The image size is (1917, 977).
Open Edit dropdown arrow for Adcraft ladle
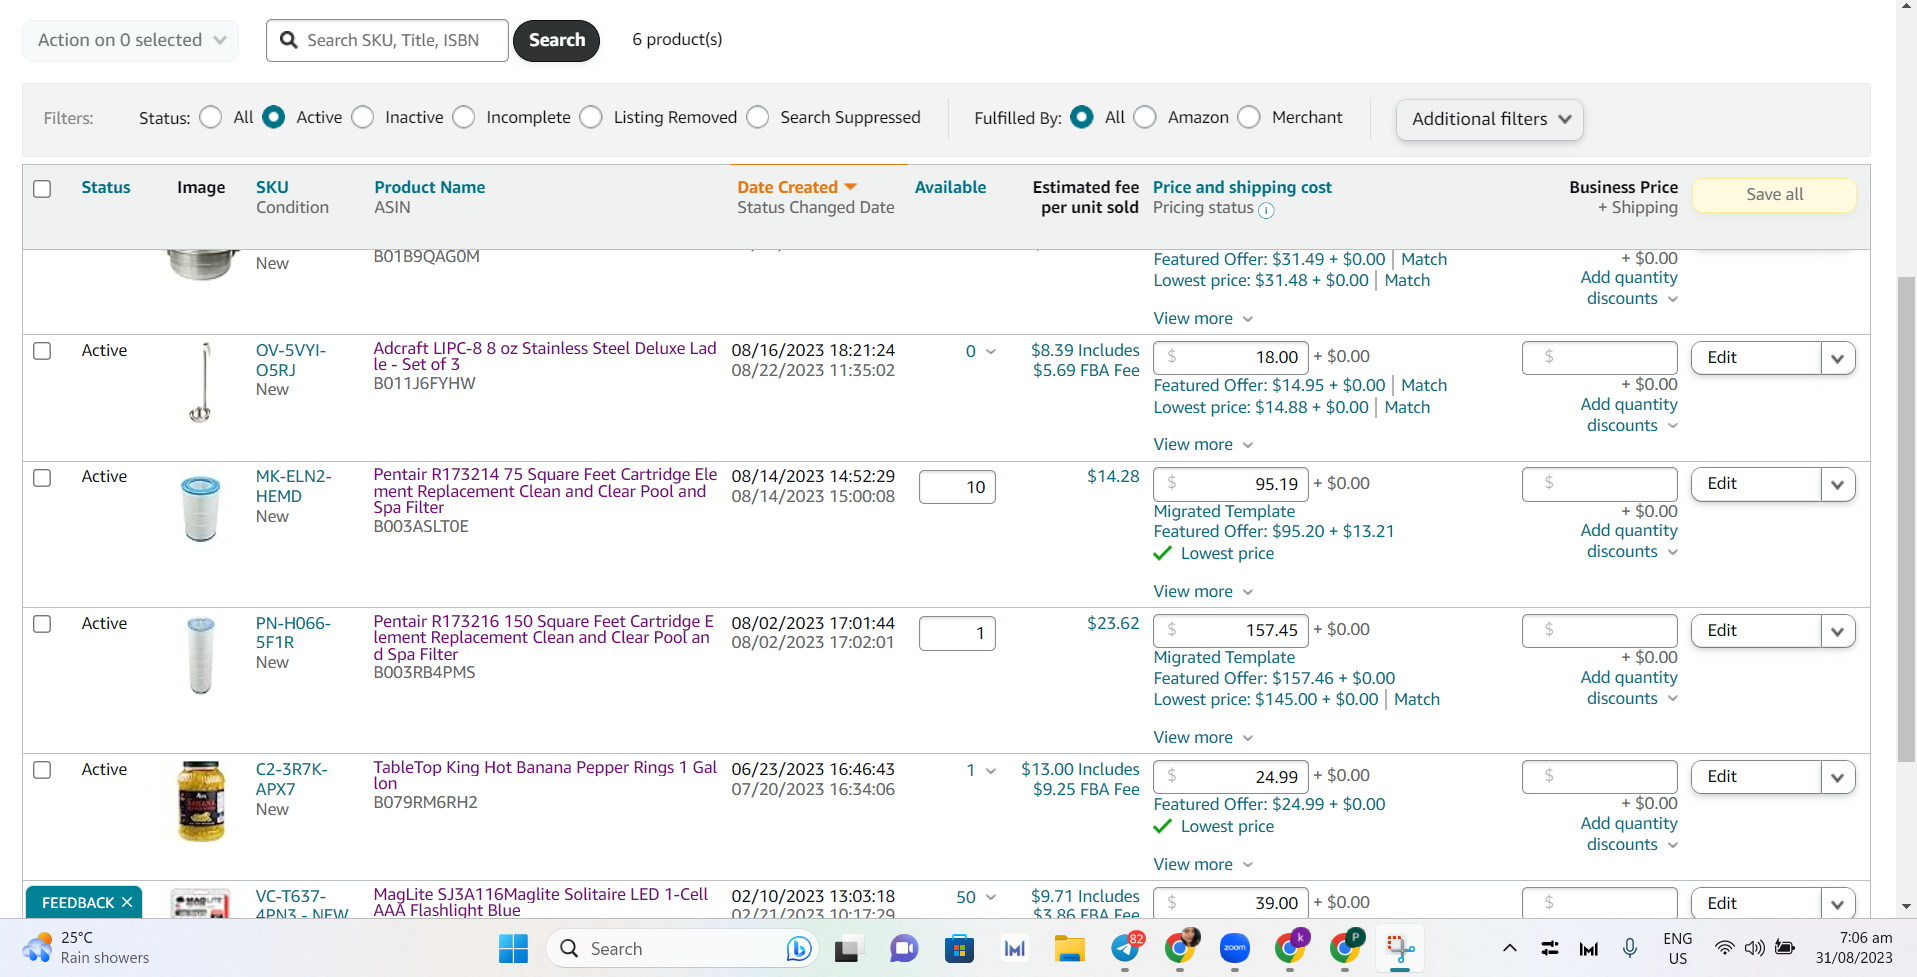click(x=1838, y=358)
